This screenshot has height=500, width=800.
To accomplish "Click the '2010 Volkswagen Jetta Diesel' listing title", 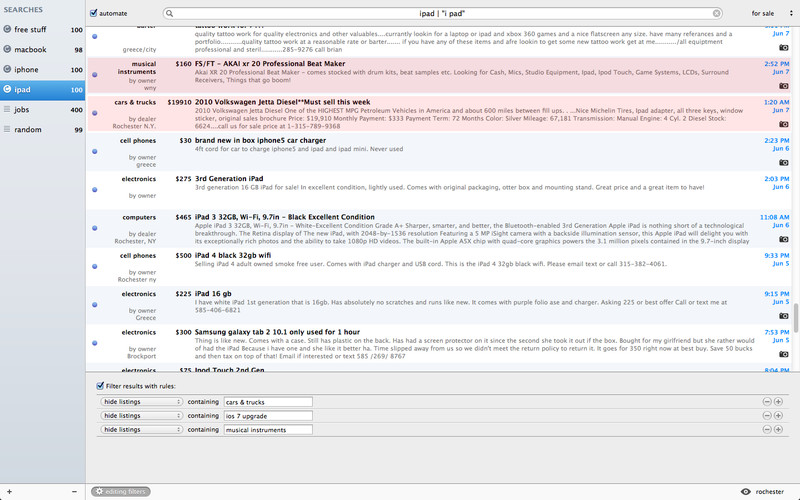I will point(282,102).
